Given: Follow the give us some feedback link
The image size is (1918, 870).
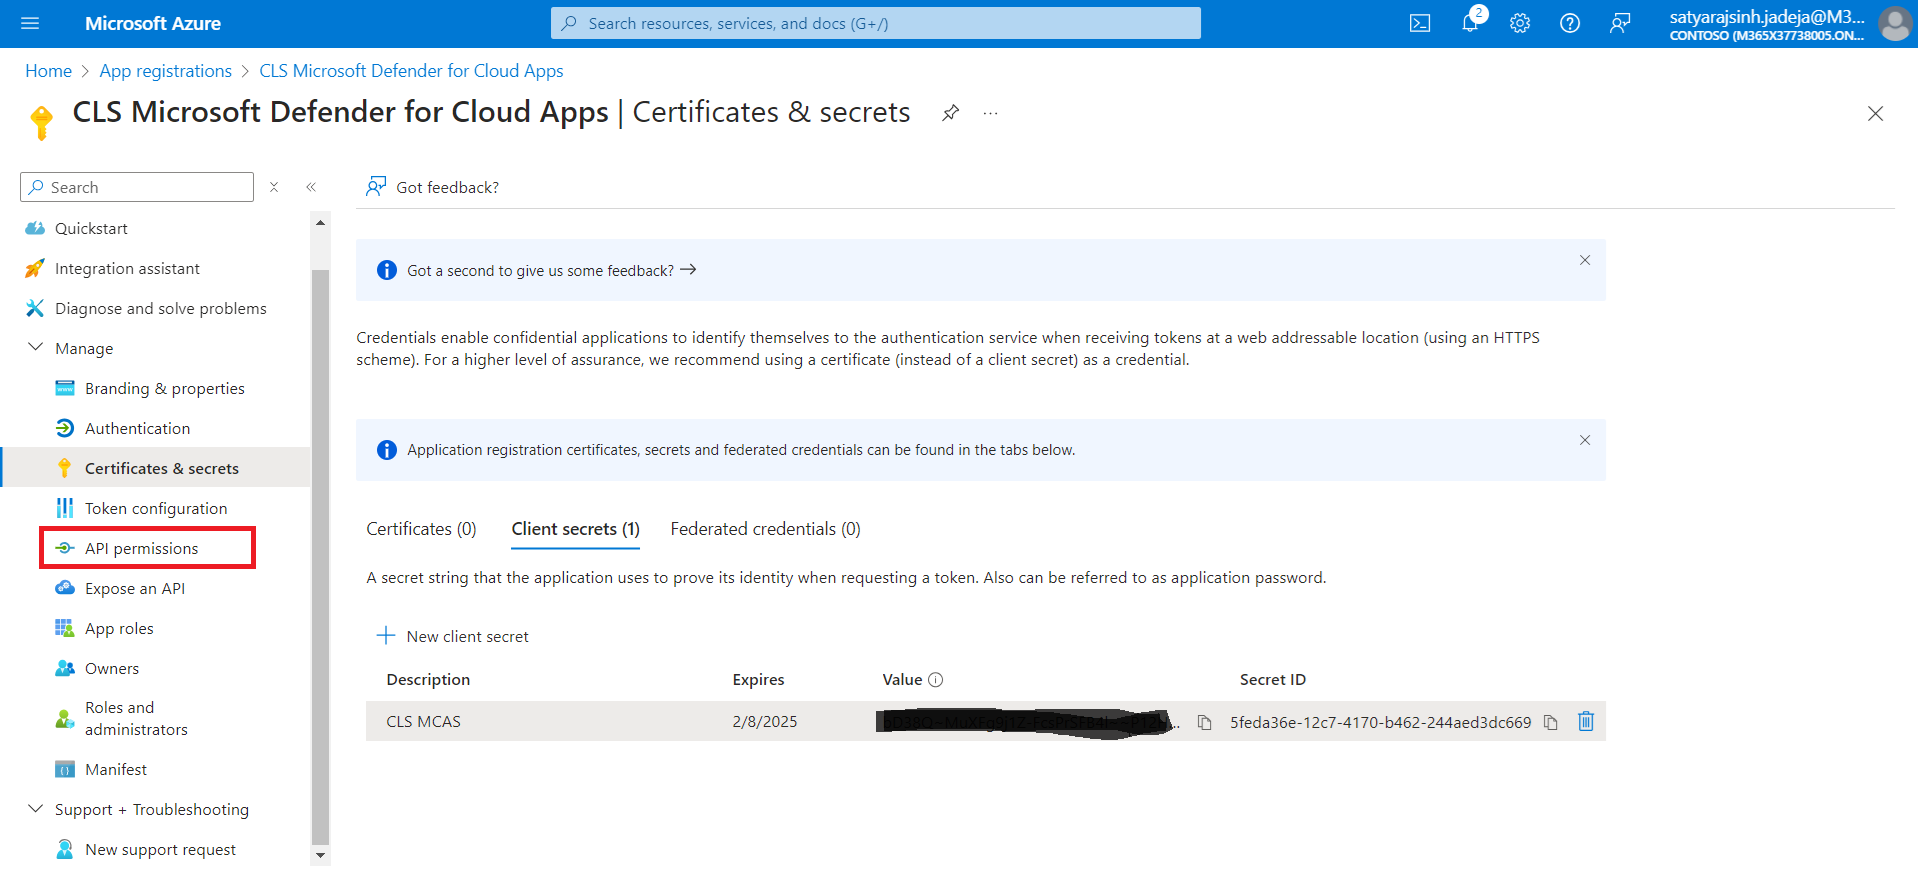Looking at the screenshot, I should pyautogui.click(x=551, y=270).
